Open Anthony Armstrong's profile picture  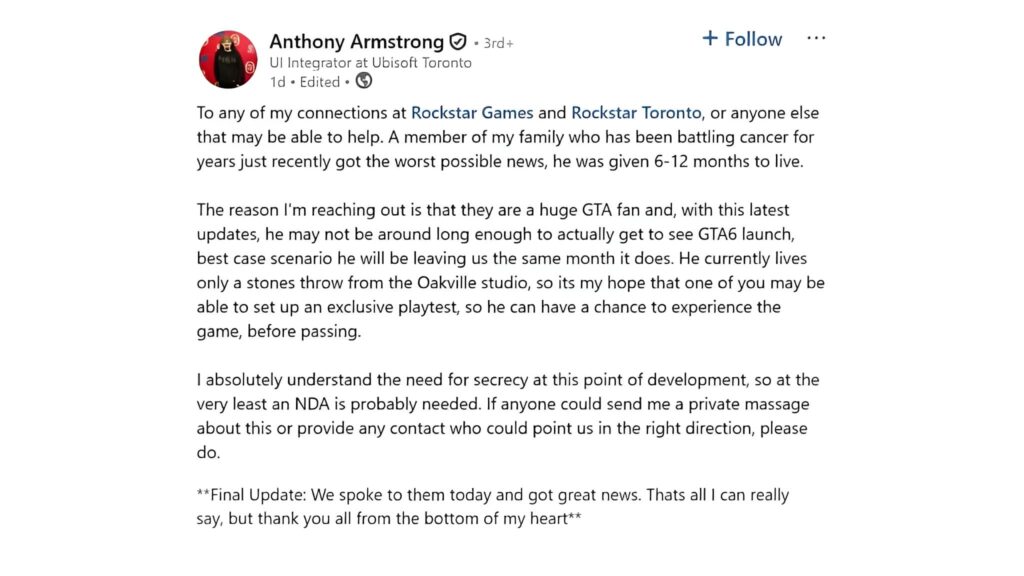228,59
